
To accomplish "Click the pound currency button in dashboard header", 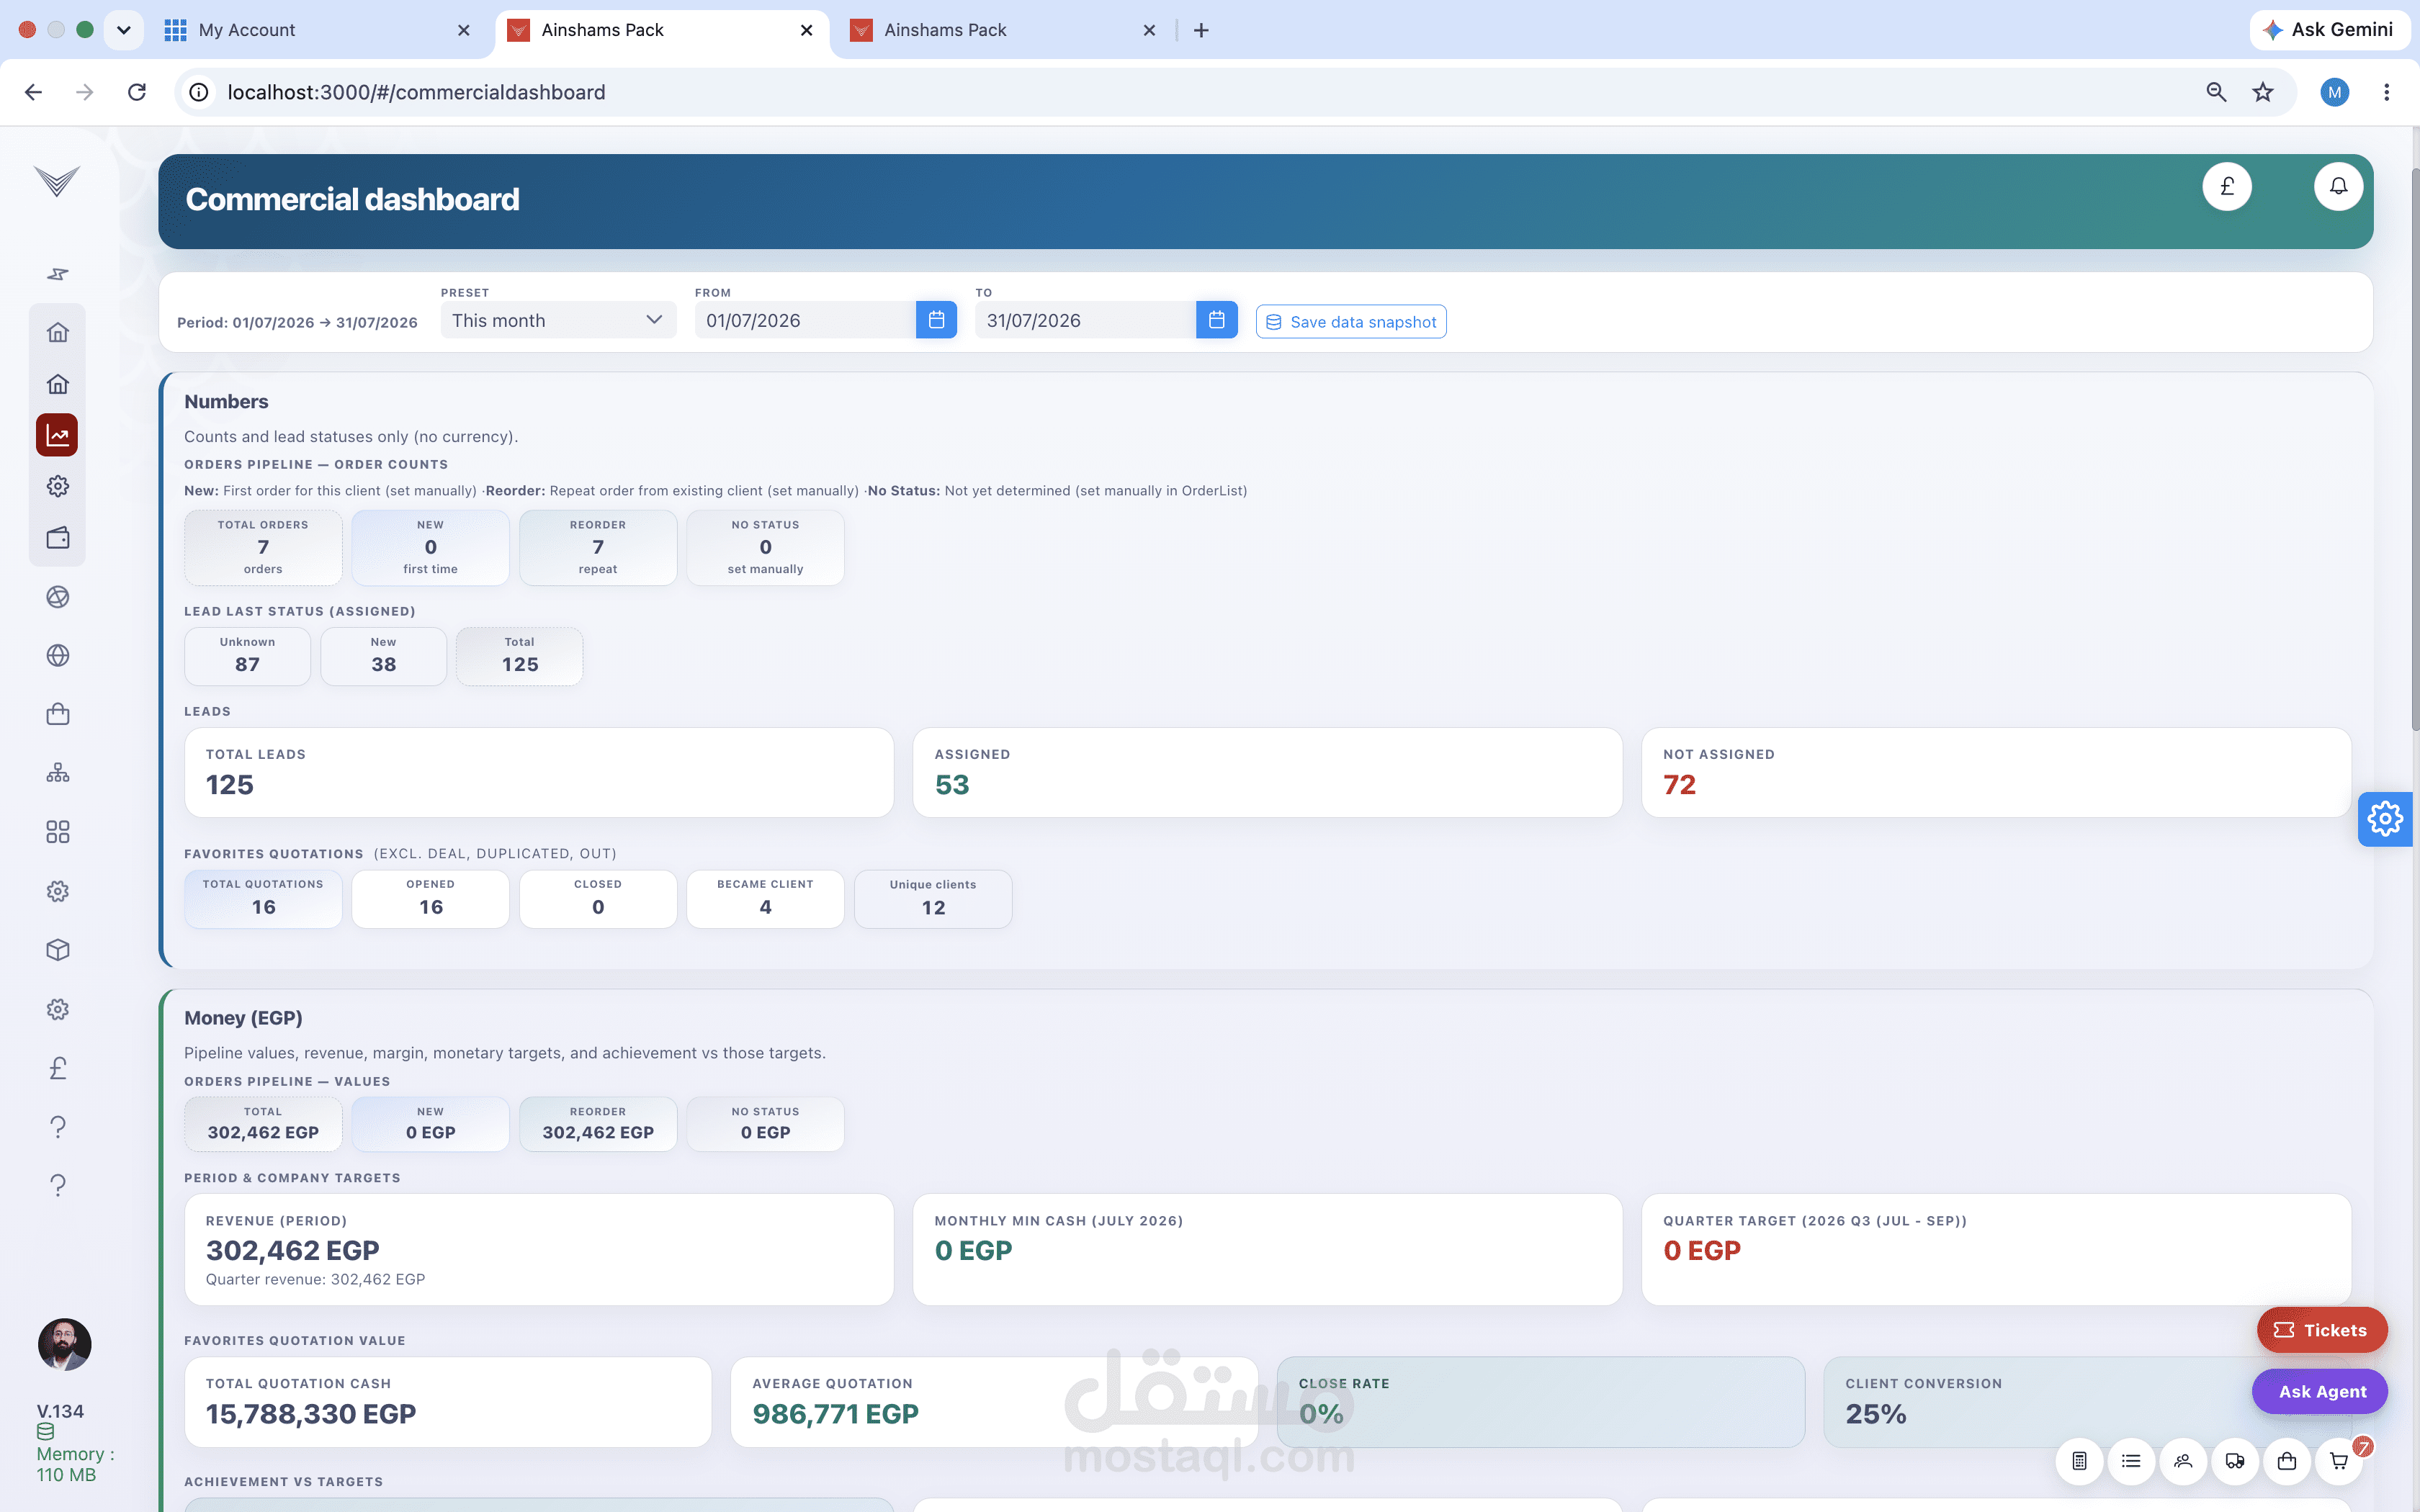I will tap(2227, 187).
